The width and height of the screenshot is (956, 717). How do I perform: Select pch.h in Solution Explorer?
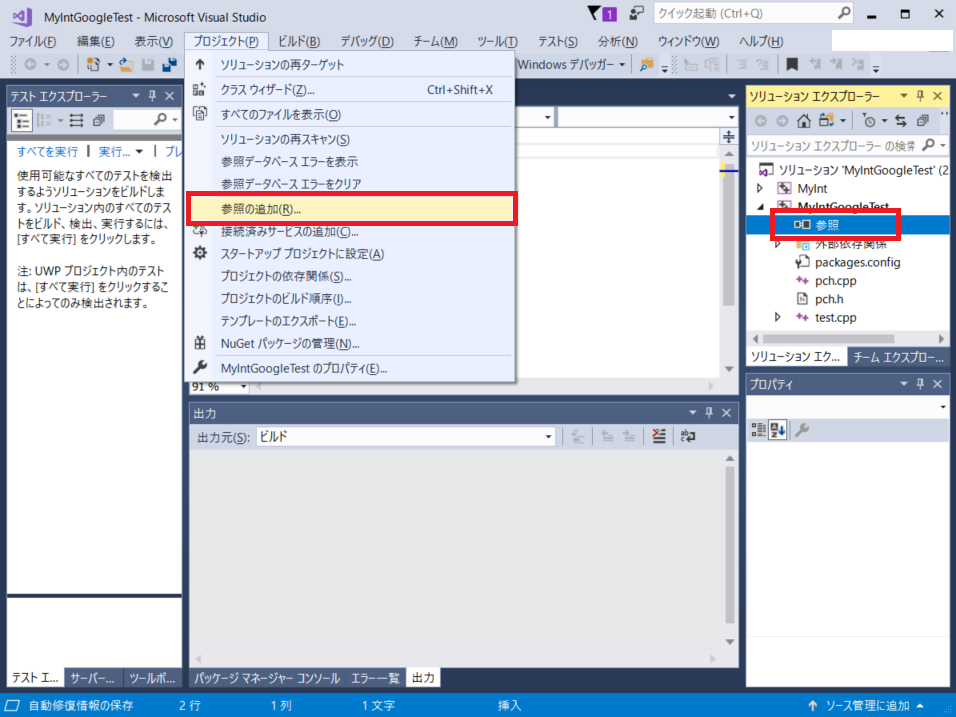click(829, 299)
